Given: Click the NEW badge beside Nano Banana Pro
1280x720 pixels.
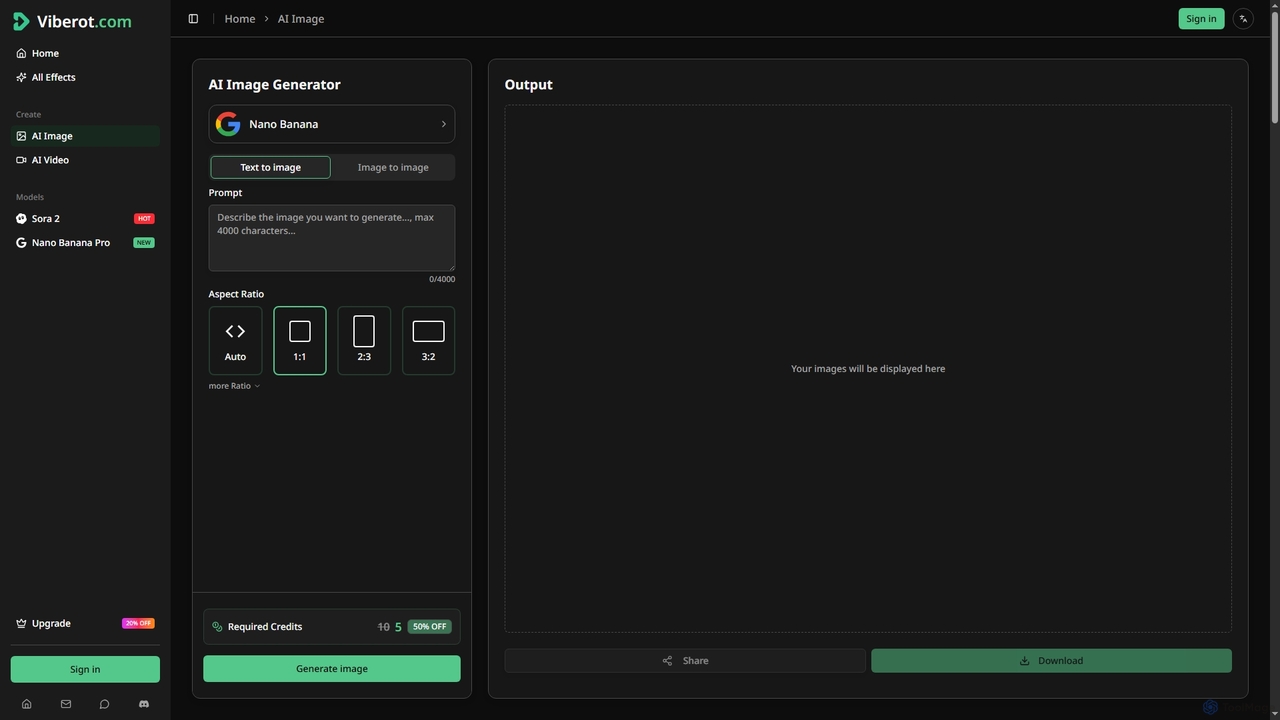Looking at the screenshot, I should point(144,242).
